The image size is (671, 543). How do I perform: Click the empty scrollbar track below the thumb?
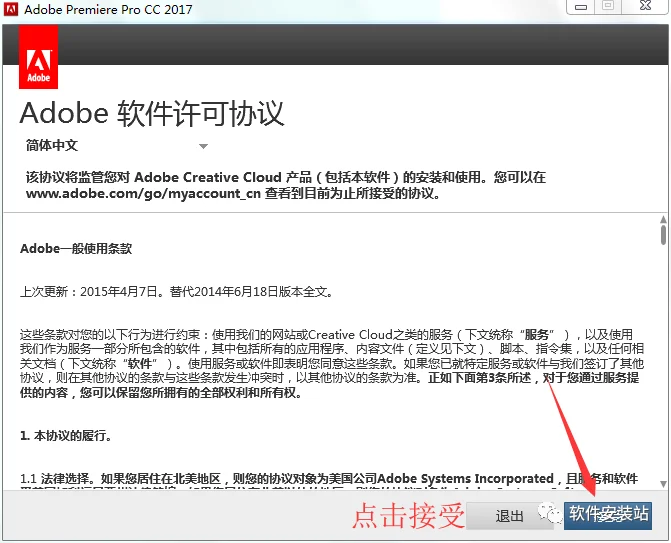663,362
